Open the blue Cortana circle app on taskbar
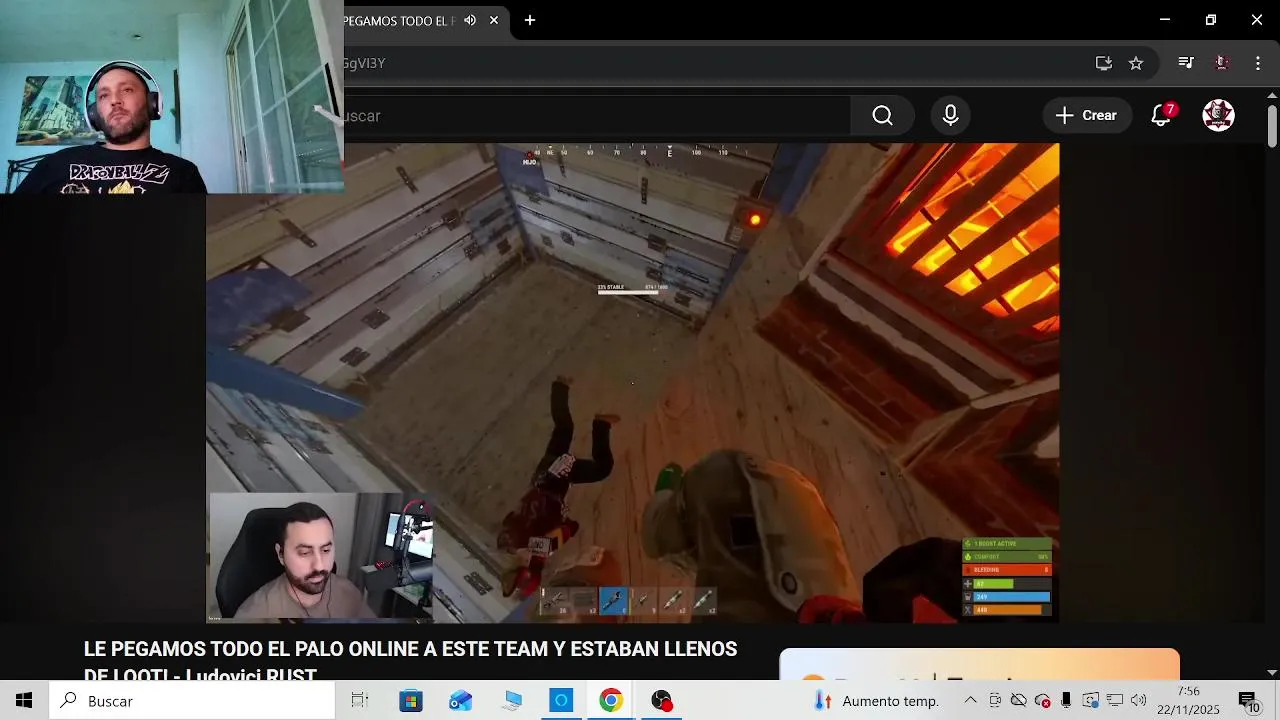1280x720 pixels. [x=561, y=701]
